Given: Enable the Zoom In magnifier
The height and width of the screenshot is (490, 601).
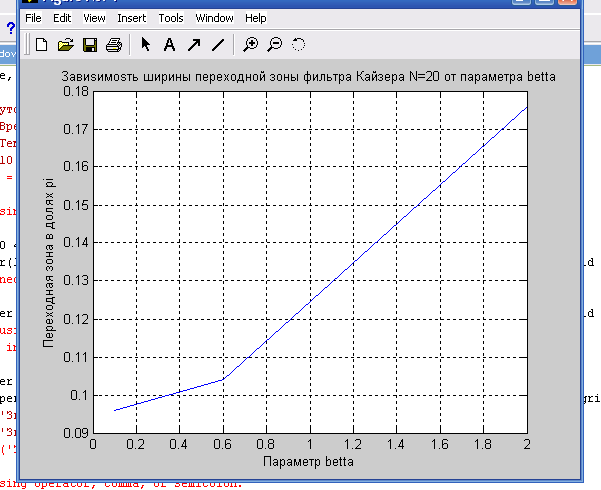Looking at the screenshot, I should pos(251,44).
